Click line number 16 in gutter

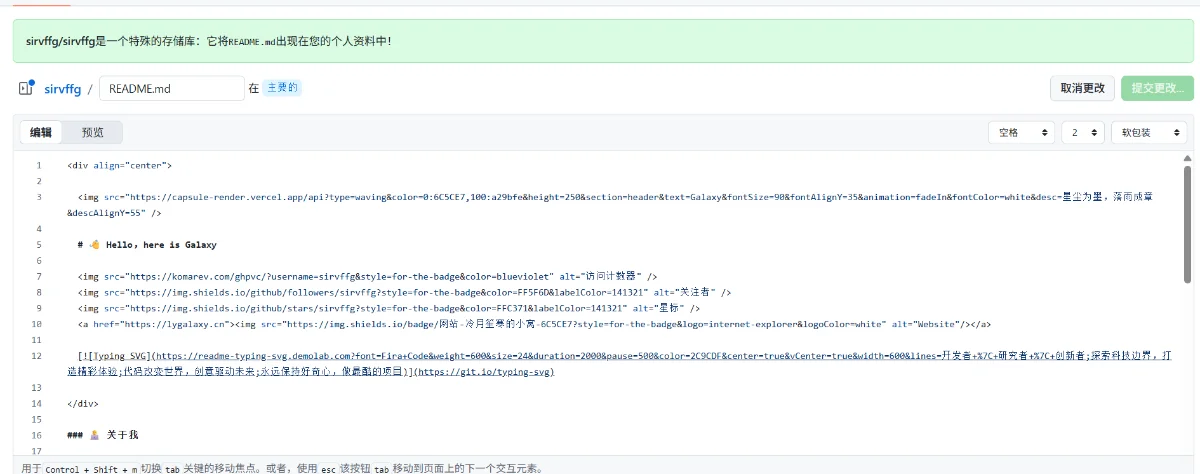click(x=36, y=436)
